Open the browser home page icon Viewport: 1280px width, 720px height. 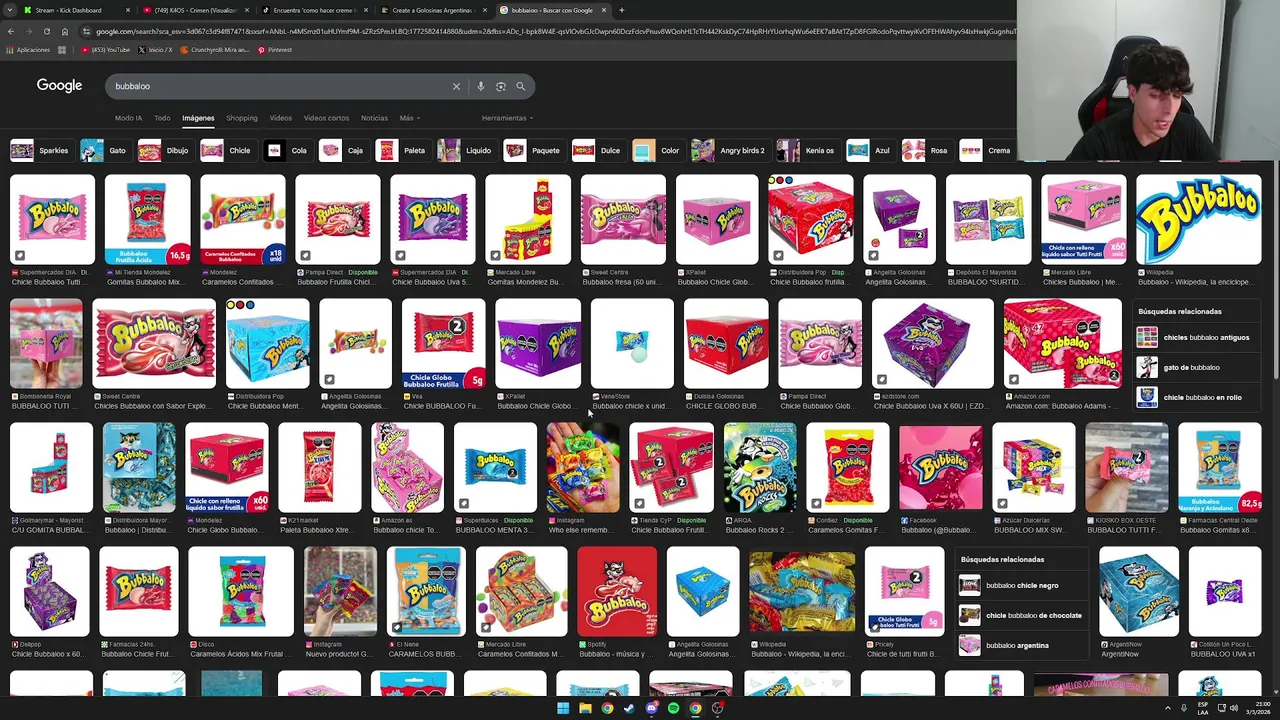click(65, 31)
